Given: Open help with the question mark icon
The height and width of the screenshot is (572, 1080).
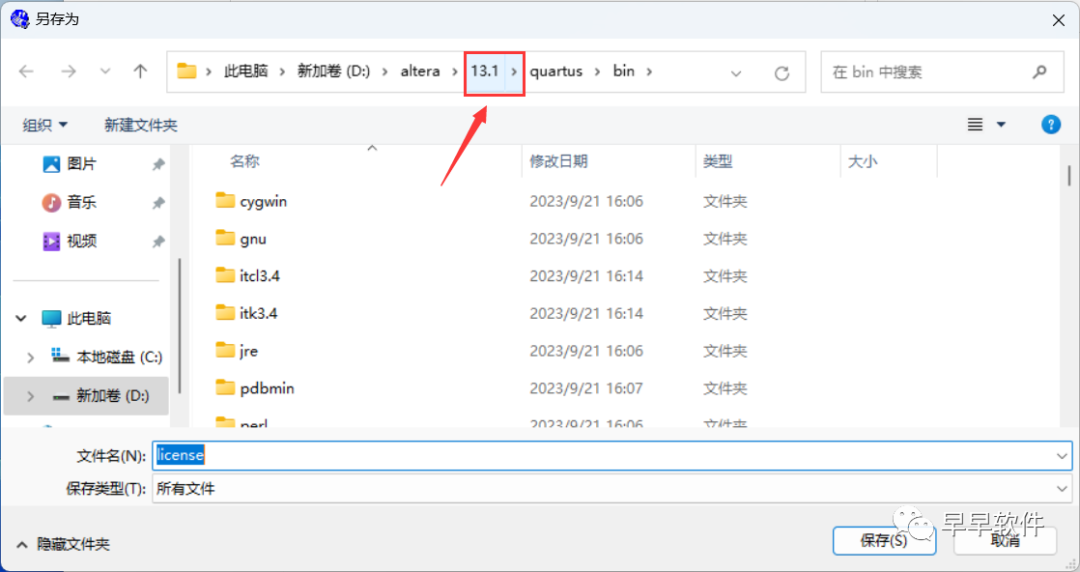Looking at the screenshot, I should coord(1051,125).
